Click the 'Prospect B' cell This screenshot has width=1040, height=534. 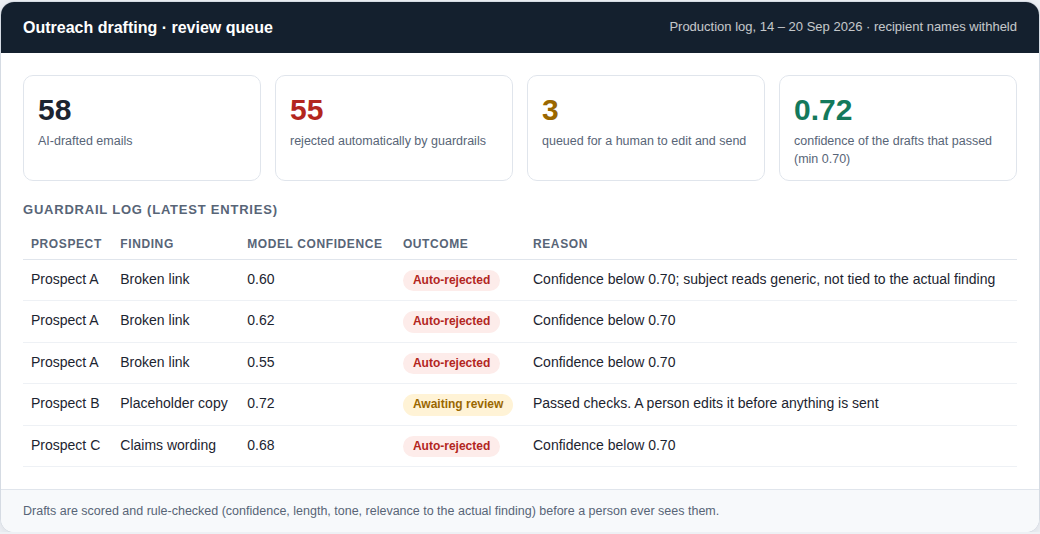[65, 403]
